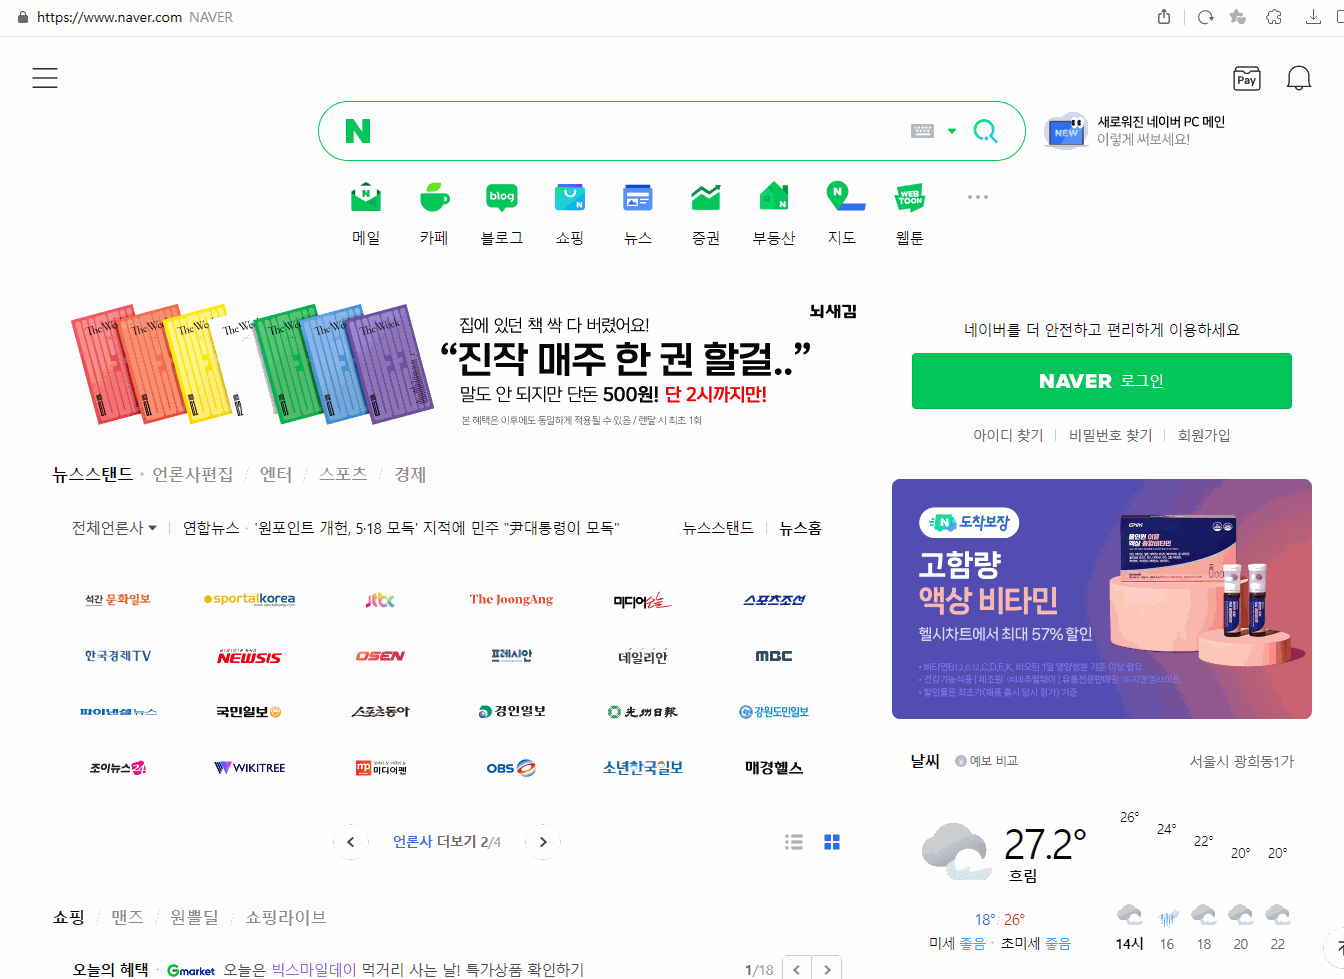Select the 스포츠 tab
1344x979 pixels.
pos(343,474)
